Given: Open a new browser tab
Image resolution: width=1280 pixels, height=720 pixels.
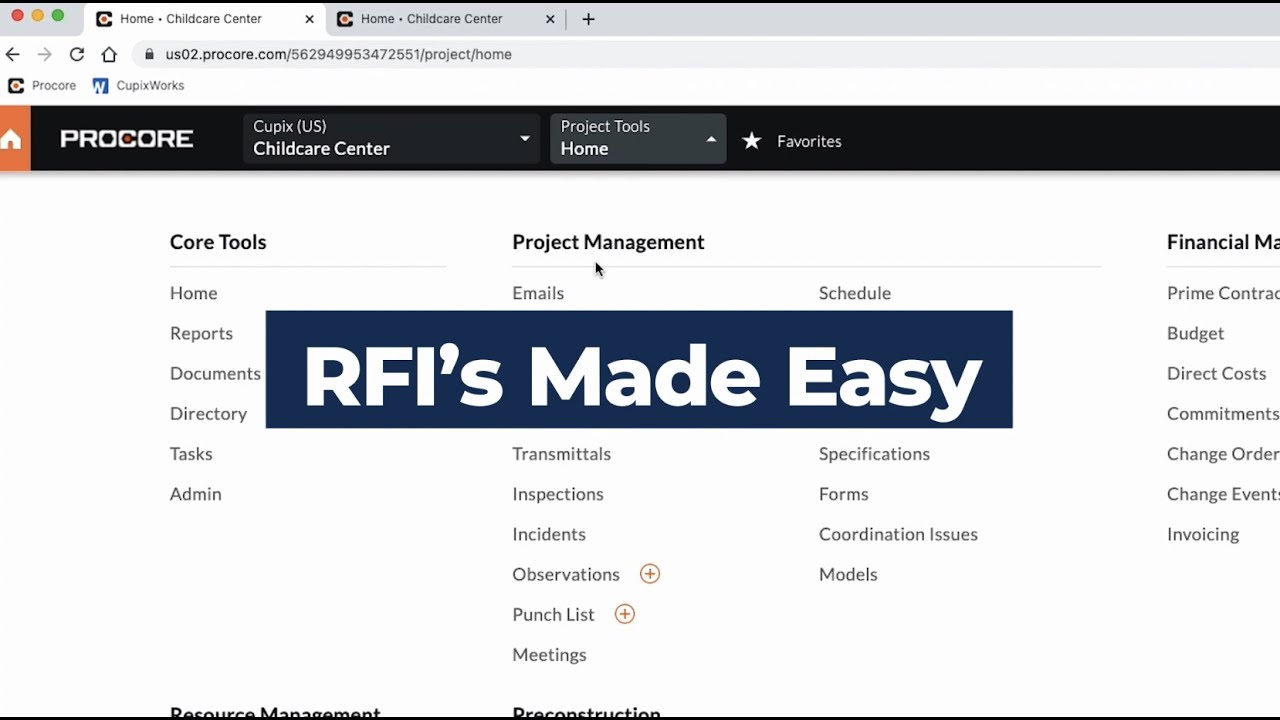Looking at the screenshot, I should 588,19.
